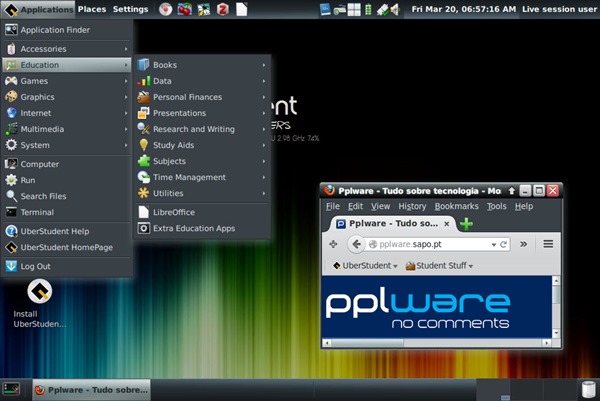Expand the Research and Writing arrow
Screen dimensions: 600x401
tap(264, 129)
